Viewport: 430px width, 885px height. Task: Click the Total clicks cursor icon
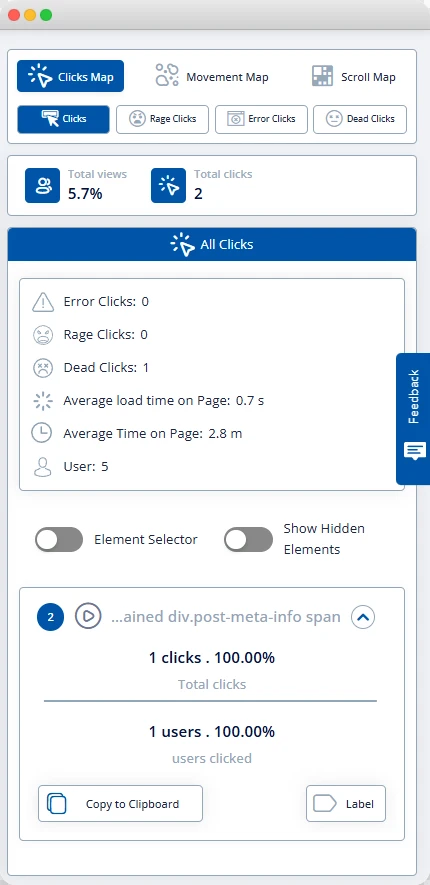[x=168, y=185]
